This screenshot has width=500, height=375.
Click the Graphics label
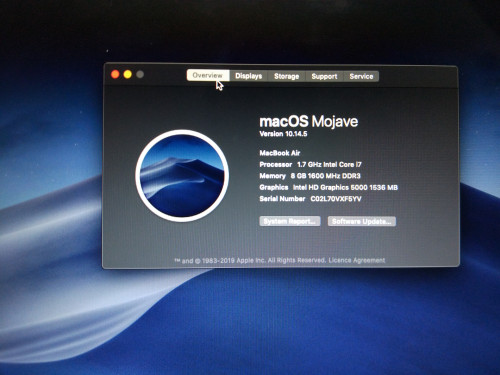[274, 187]
